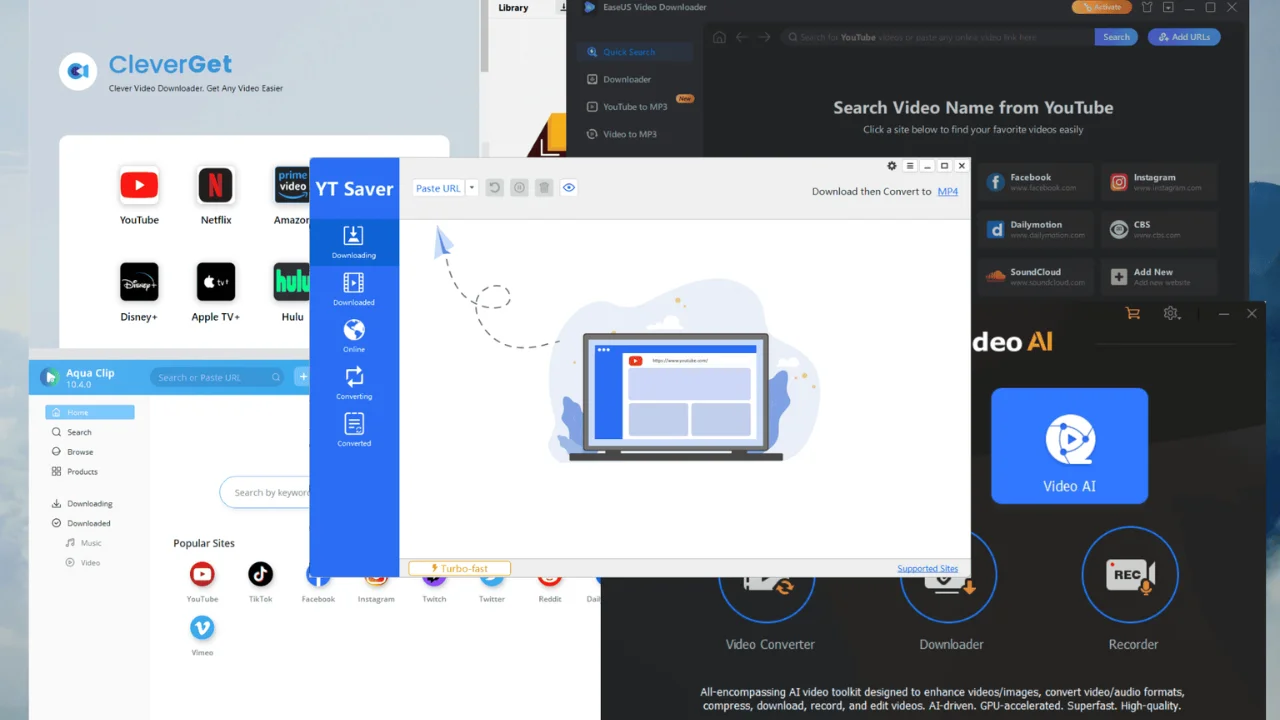Open the Amazon Prime Video icon in CleverGet
The height and width of the screenshot is (720, 1280).
point(292,185)
